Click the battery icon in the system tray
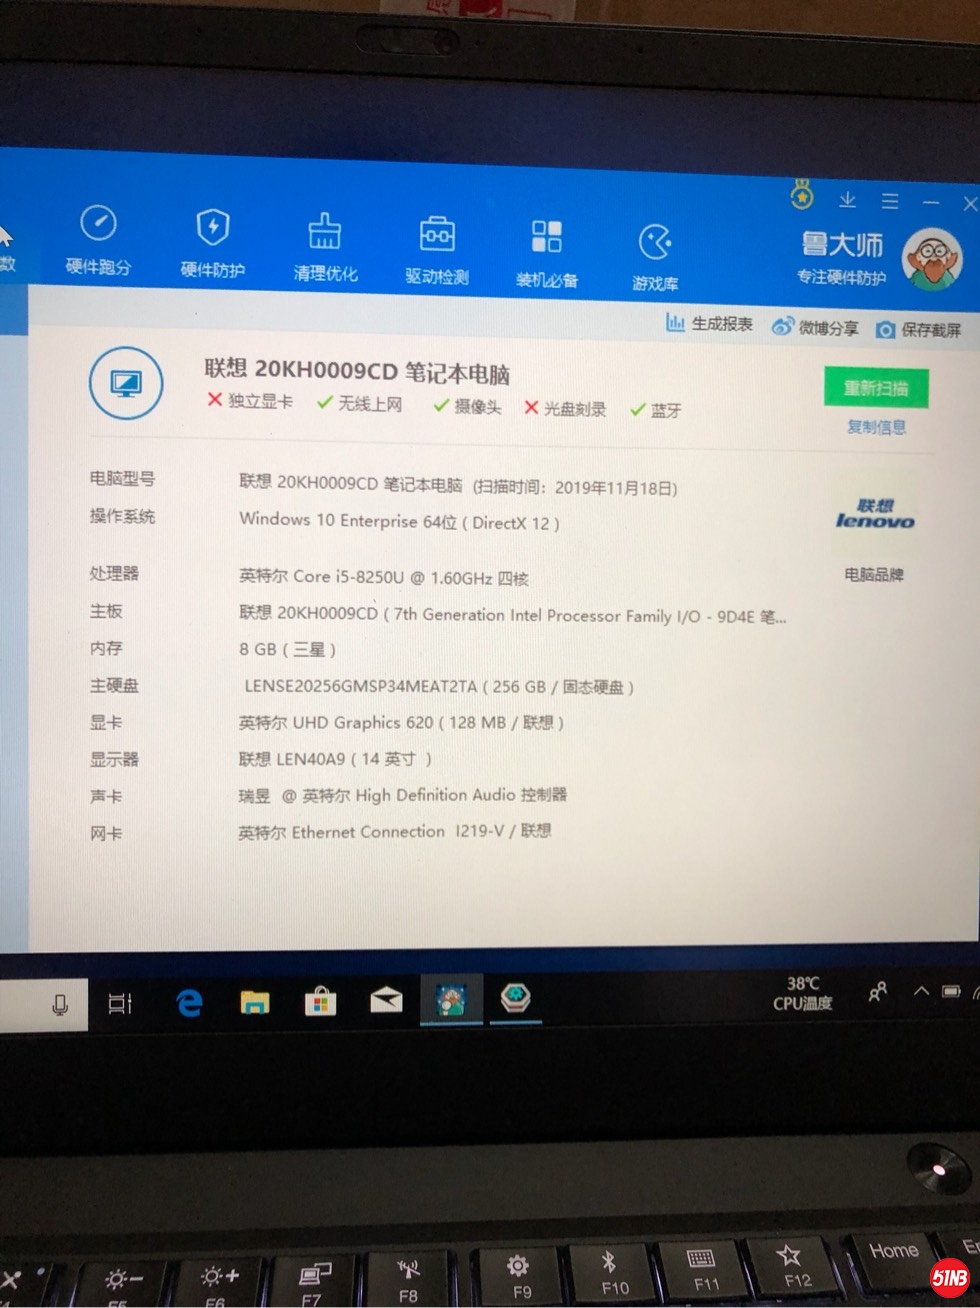This screenshot has width=980, height=1308. [951, 992]
